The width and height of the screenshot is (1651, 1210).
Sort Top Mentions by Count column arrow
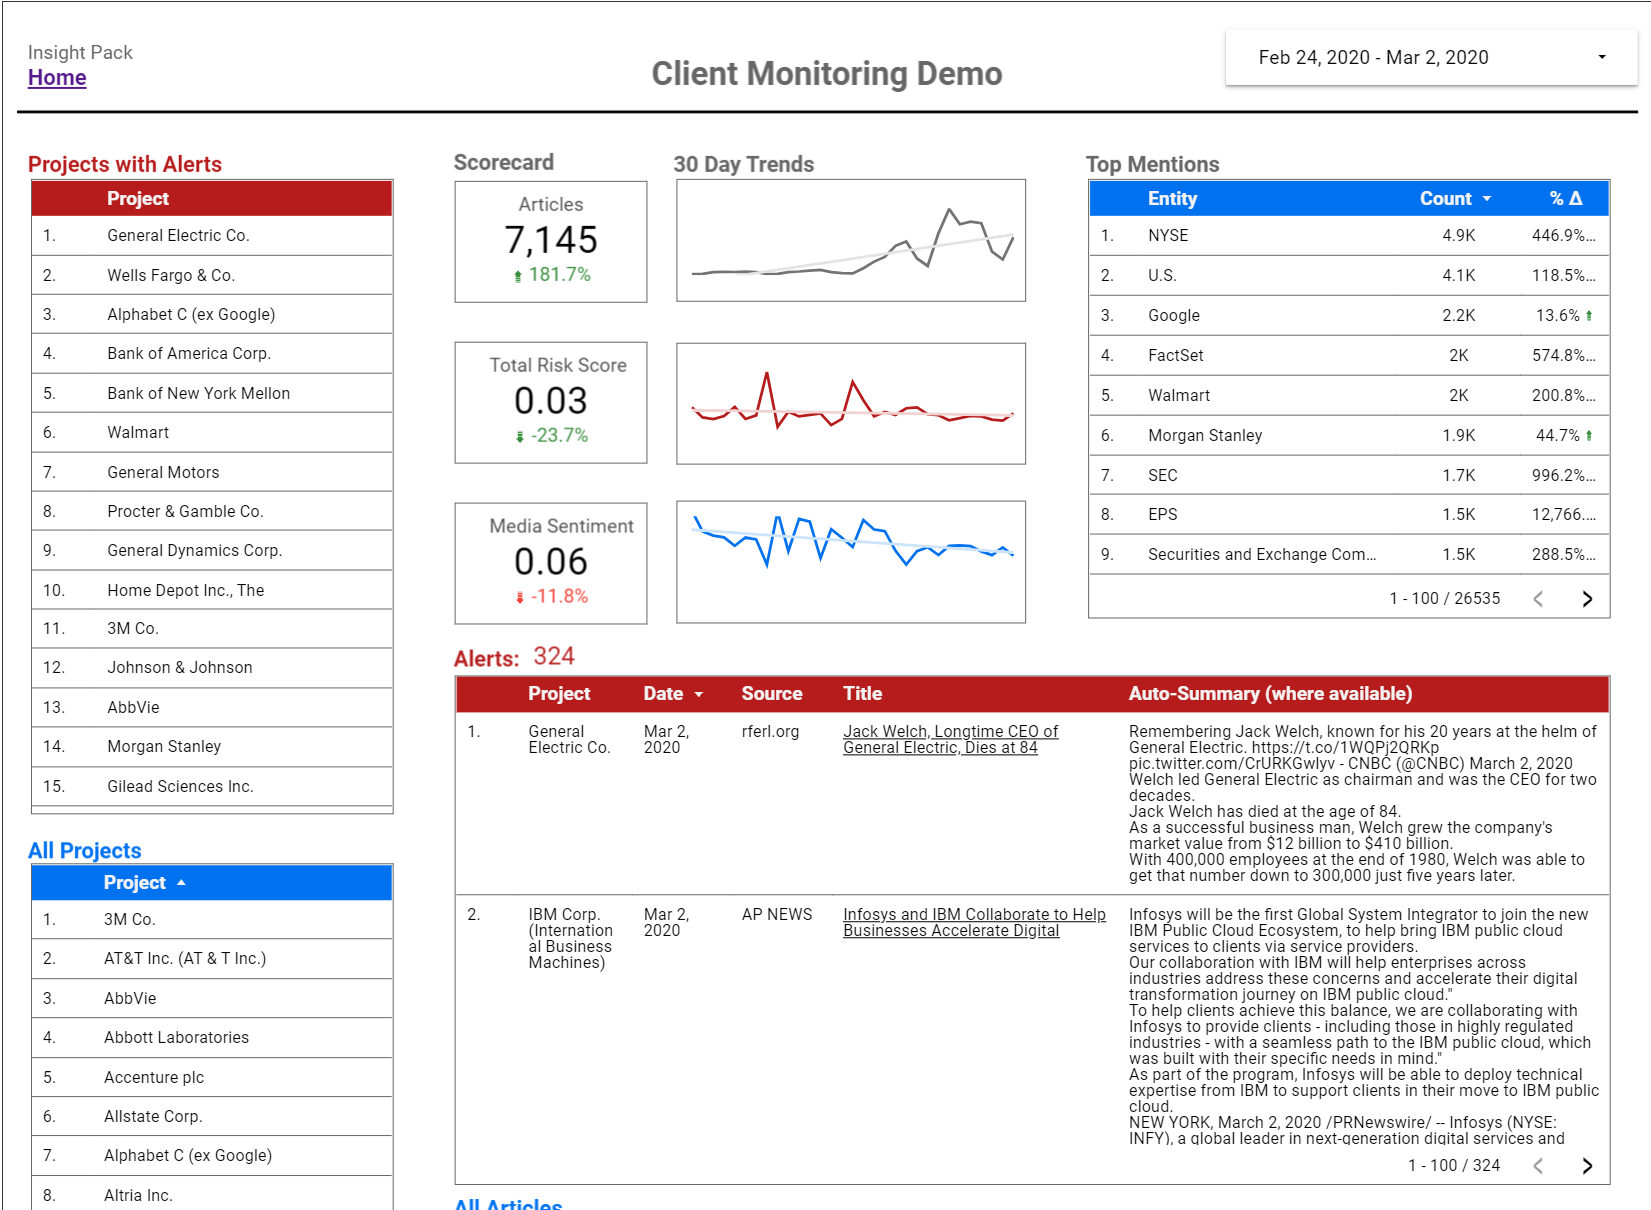[1486, 199]
